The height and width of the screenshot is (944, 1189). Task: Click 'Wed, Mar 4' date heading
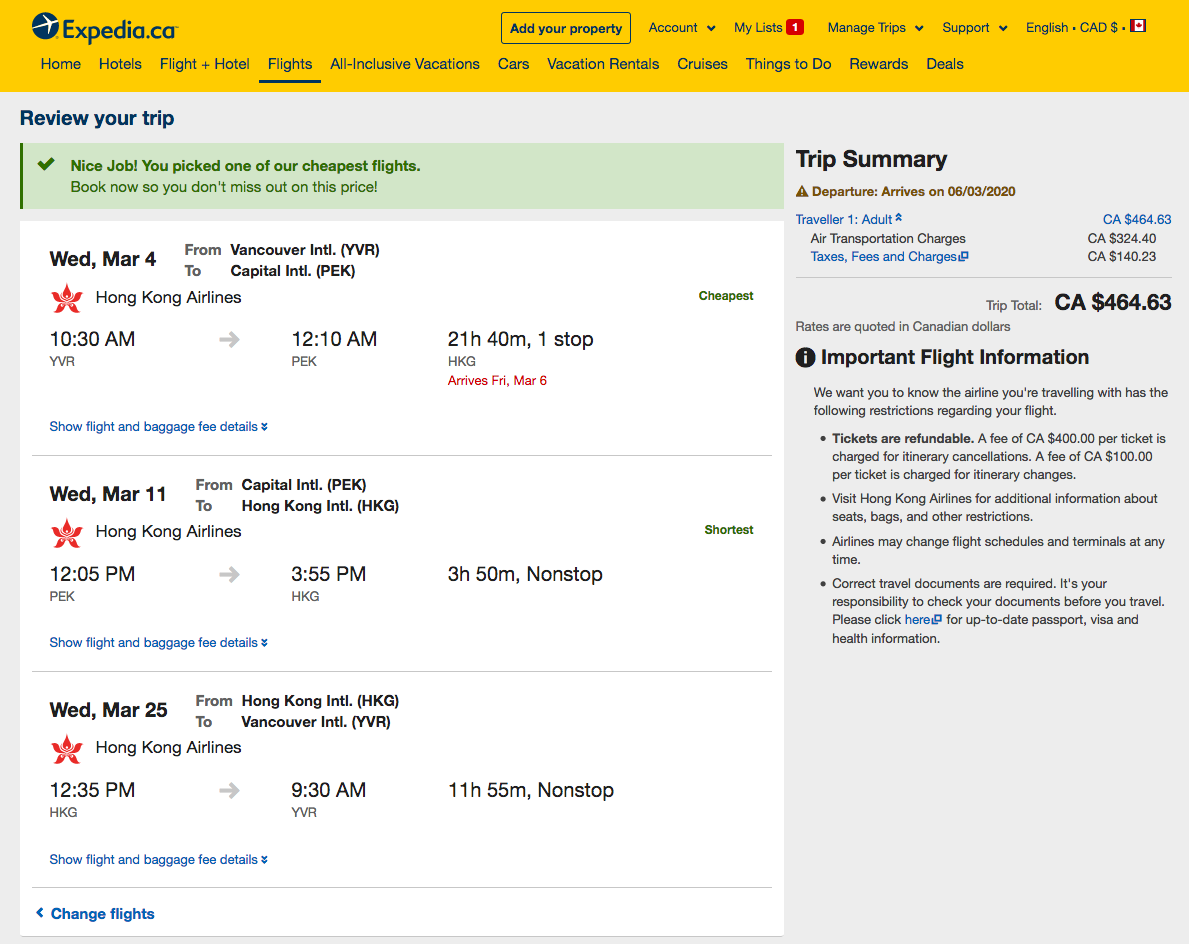(102, 259)
